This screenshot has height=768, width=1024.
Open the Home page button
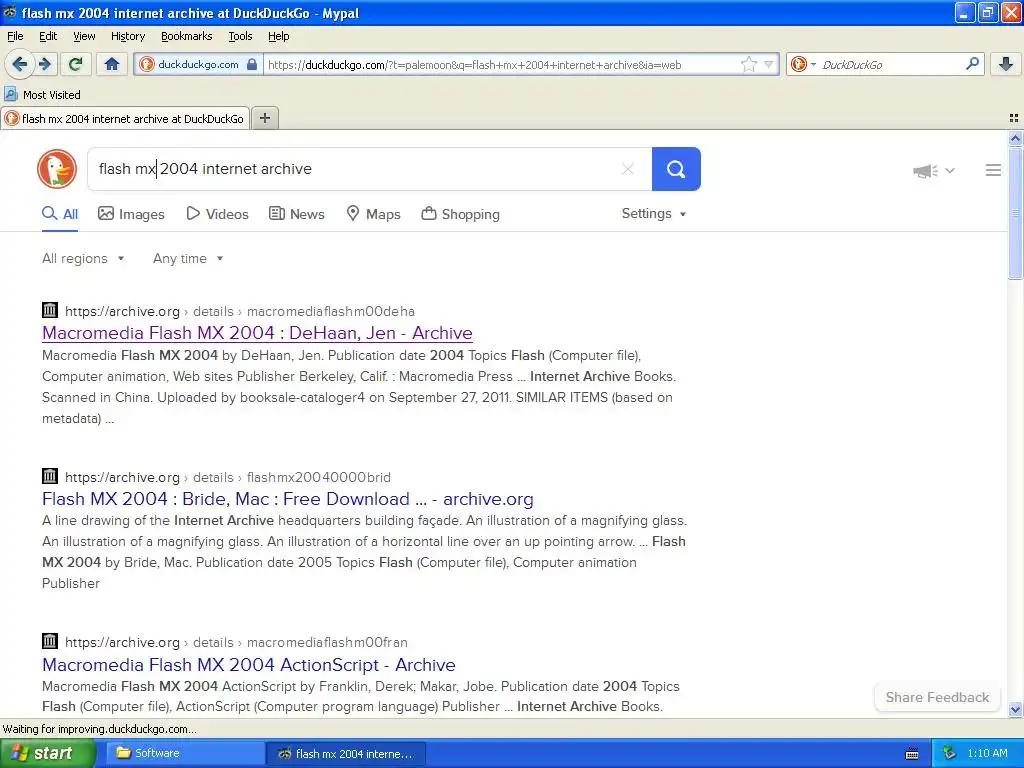click(112, 64)
